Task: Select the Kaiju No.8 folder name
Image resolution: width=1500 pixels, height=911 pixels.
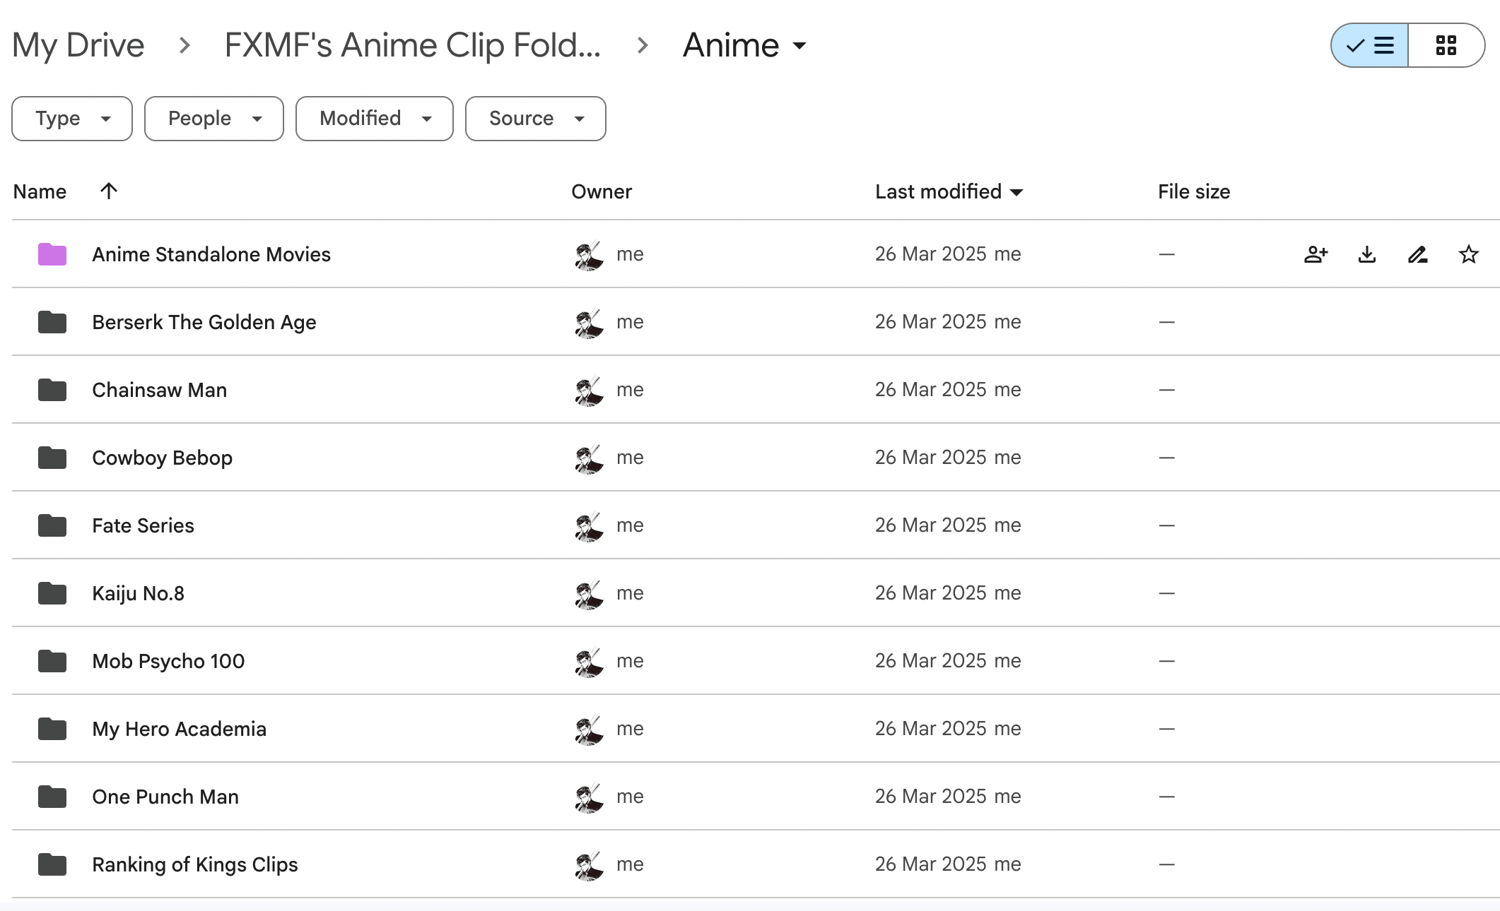Action: pos(138,593)
